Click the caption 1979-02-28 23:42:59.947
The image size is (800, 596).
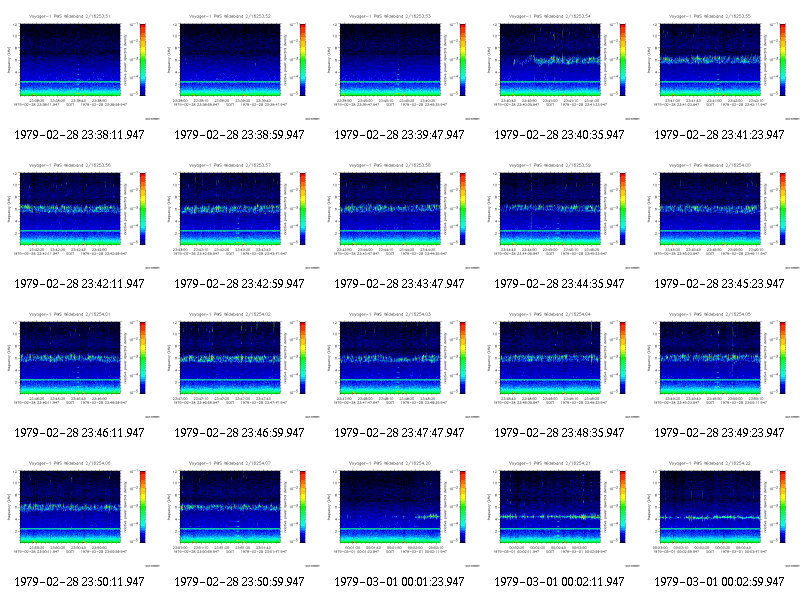tap(239, 284)
